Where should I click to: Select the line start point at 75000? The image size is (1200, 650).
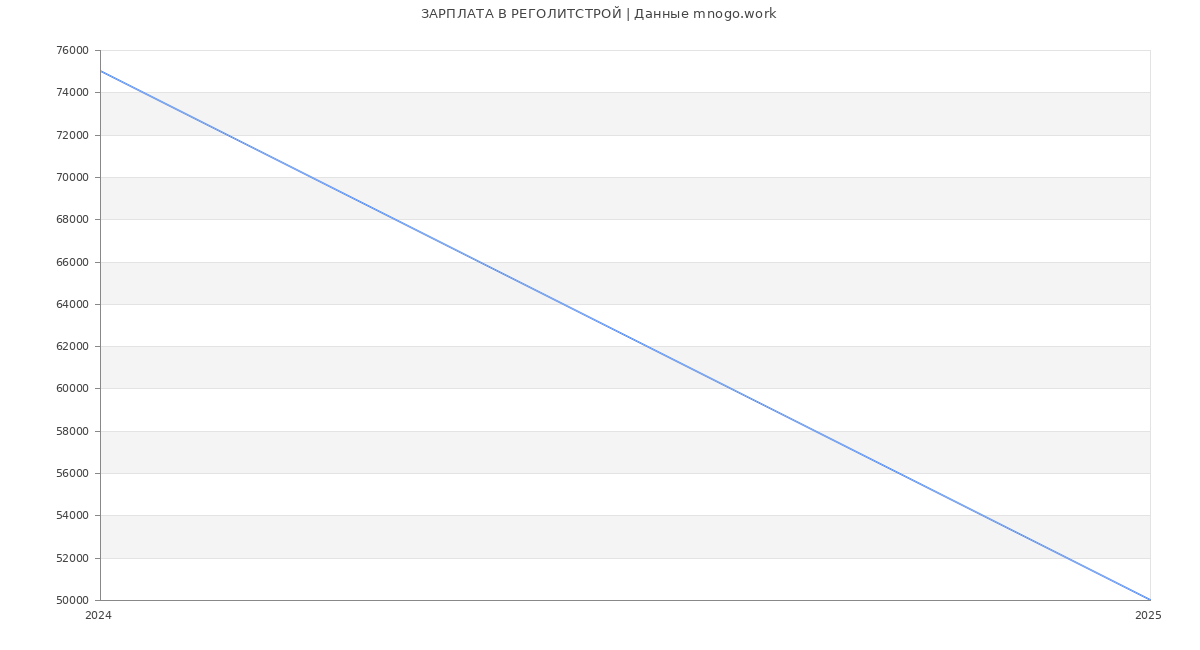[100, 71]
